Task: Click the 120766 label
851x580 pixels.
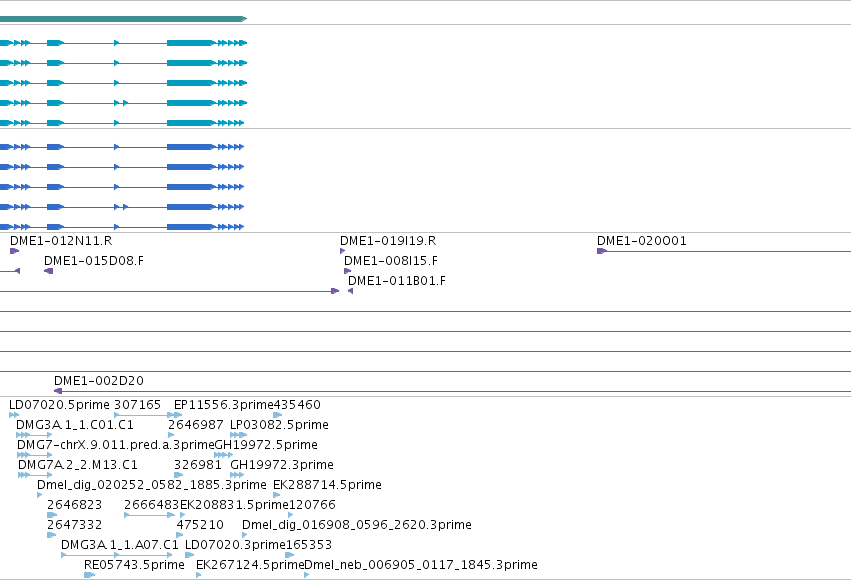Action: tap(312, 505)
